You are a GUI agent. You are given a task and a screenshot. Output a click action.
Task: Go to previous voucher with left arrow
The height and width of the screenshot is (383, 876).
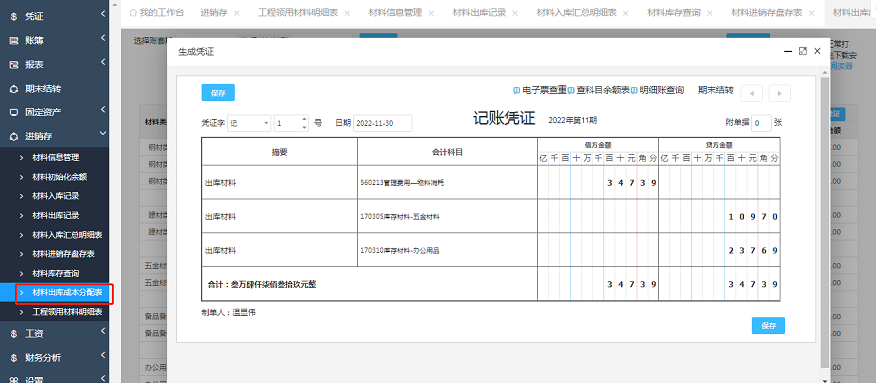click(x=751, y=93)
